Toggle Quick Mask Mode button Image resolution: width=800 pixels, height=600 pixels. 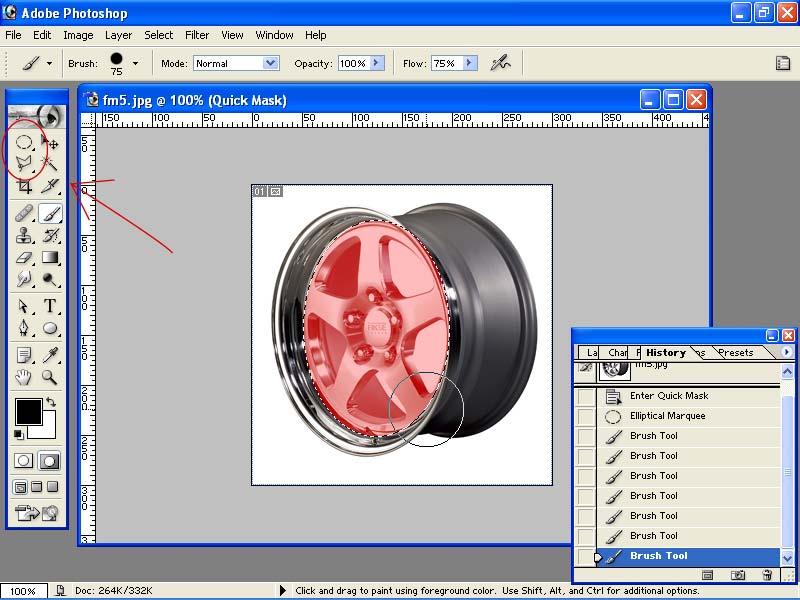click(49, 461)
